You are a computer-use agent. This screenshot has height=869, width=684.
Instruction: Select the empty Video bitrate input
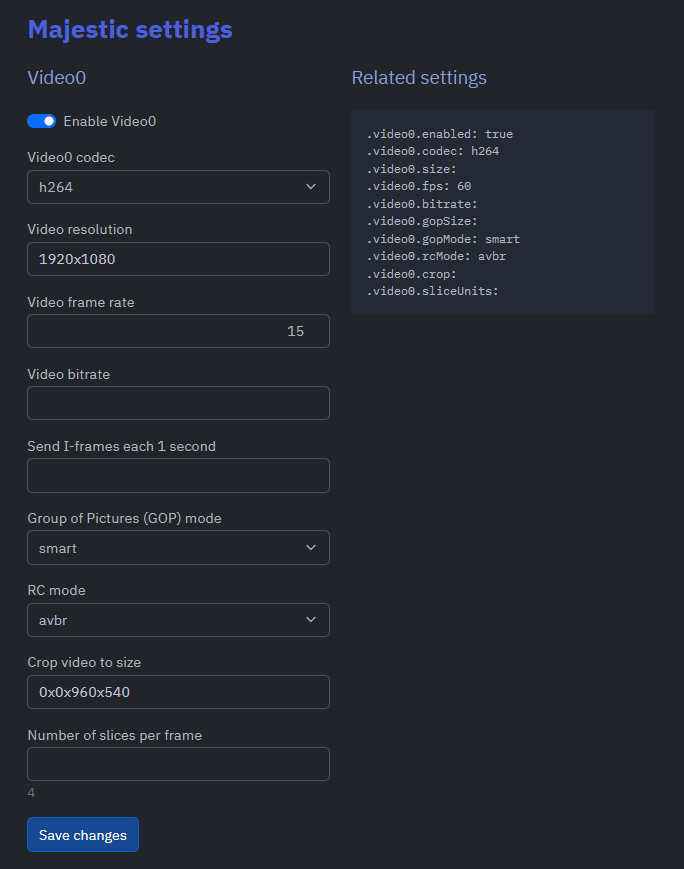pyautogui.click(x=178, y=403)
